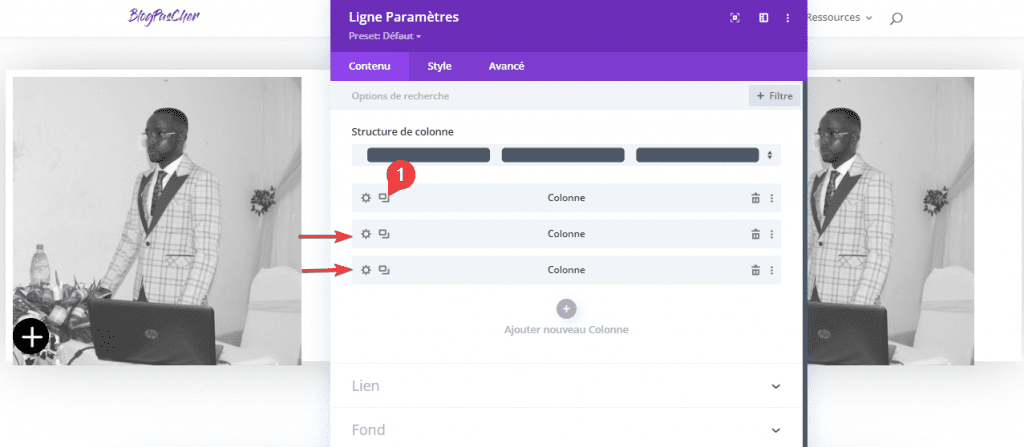This screenshot has height=447, width=1024.
Task: Switch to the Avancé tab
Action: [x=507, y=66]
